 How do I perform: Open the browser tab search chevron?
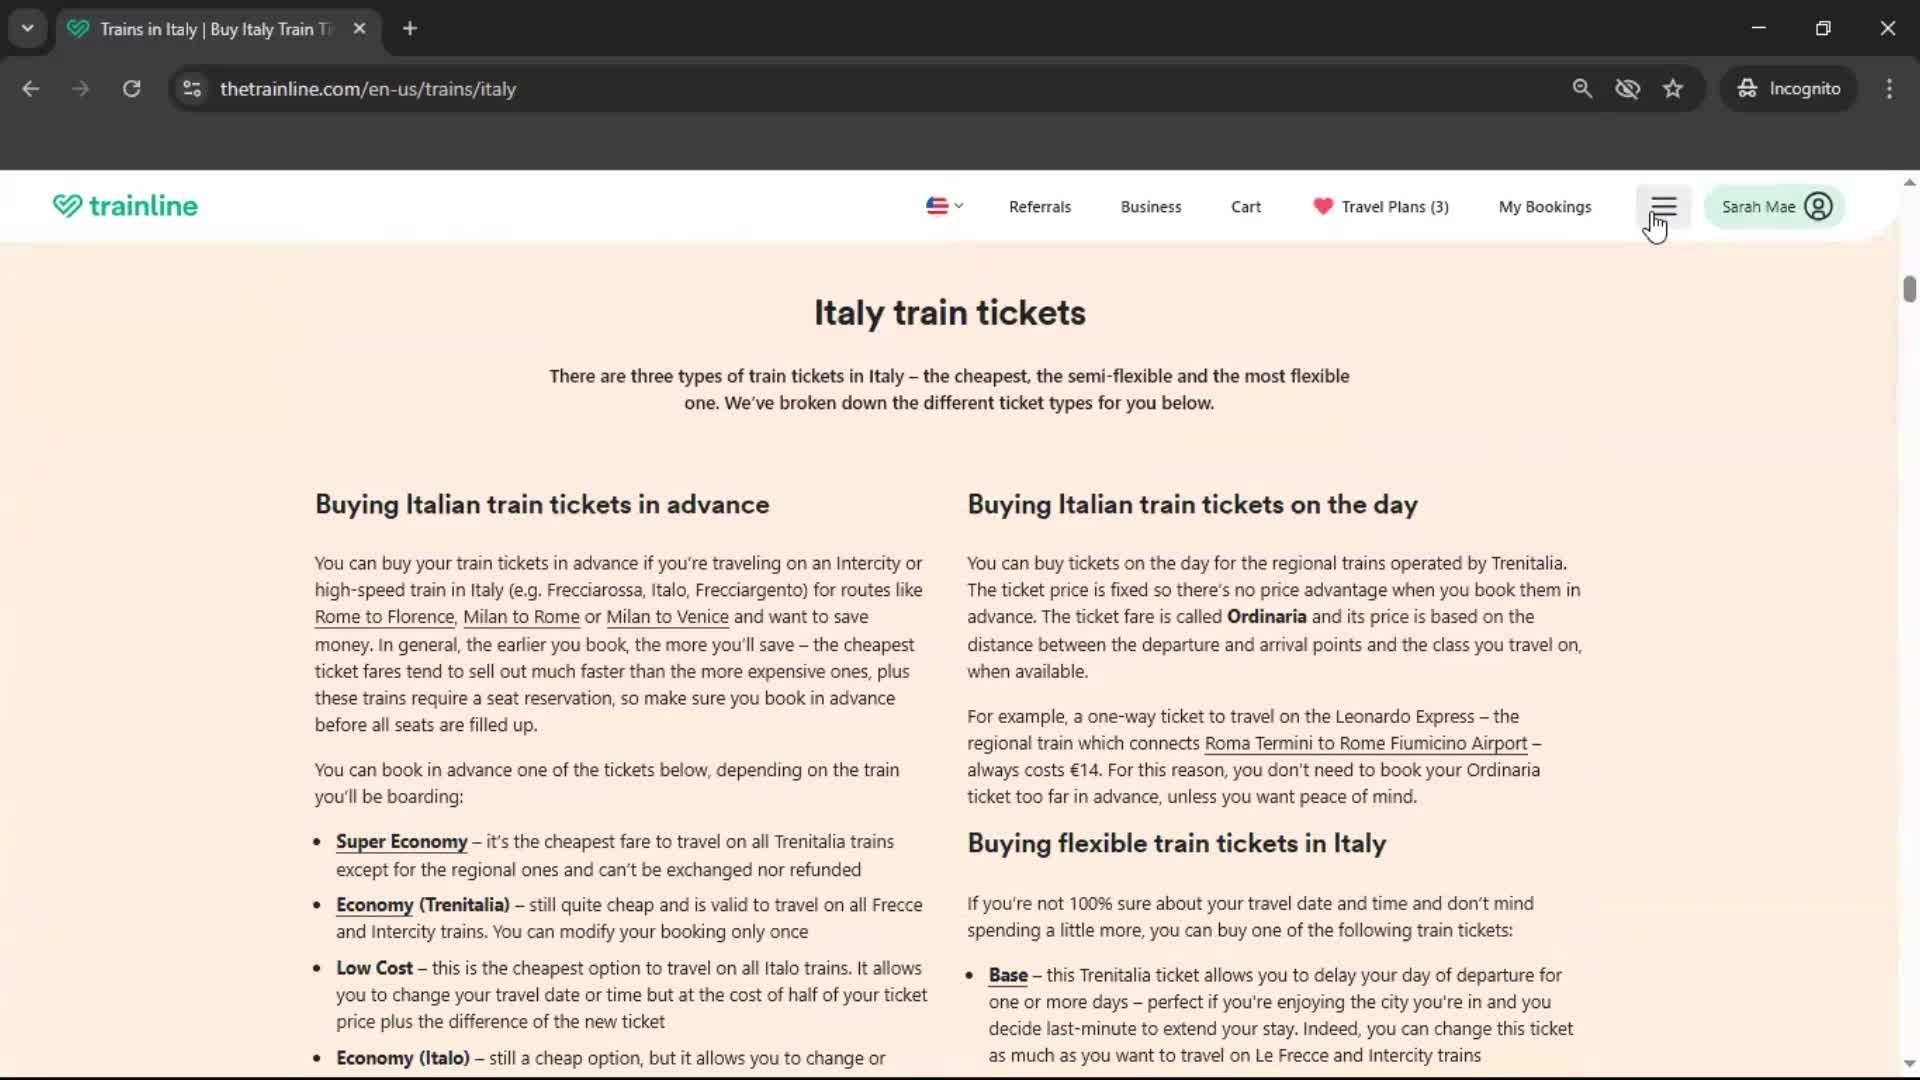tap(27, 27)
